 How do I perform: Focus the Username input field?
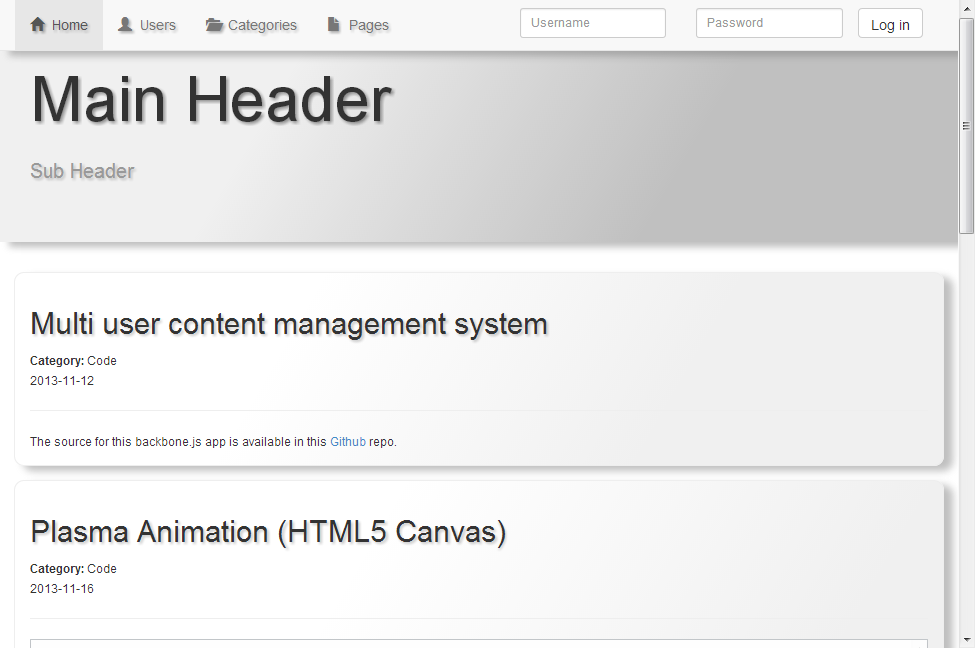(592, 23)
